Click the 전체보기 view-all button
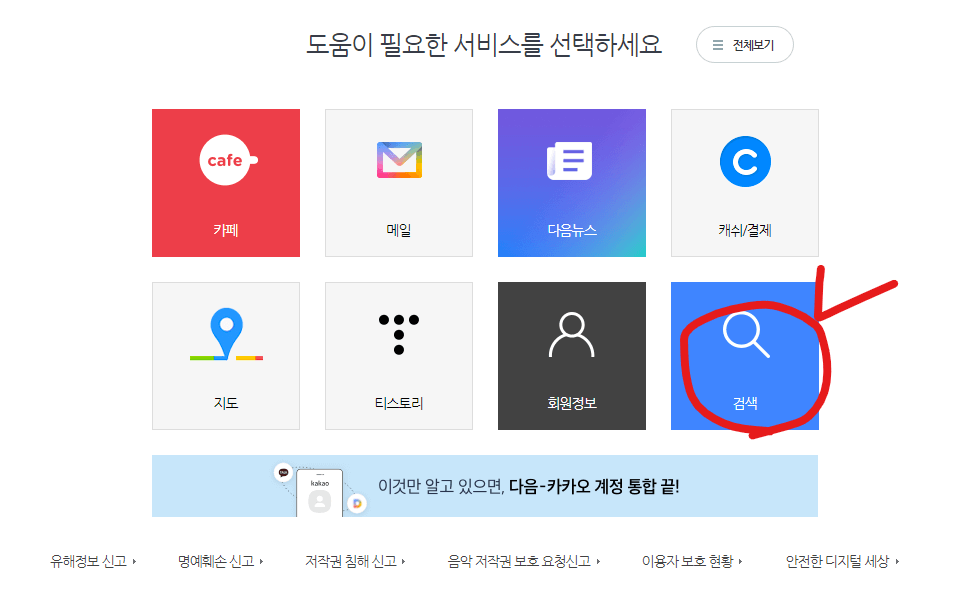Screen dimensions: 963x600 (744, 45)
